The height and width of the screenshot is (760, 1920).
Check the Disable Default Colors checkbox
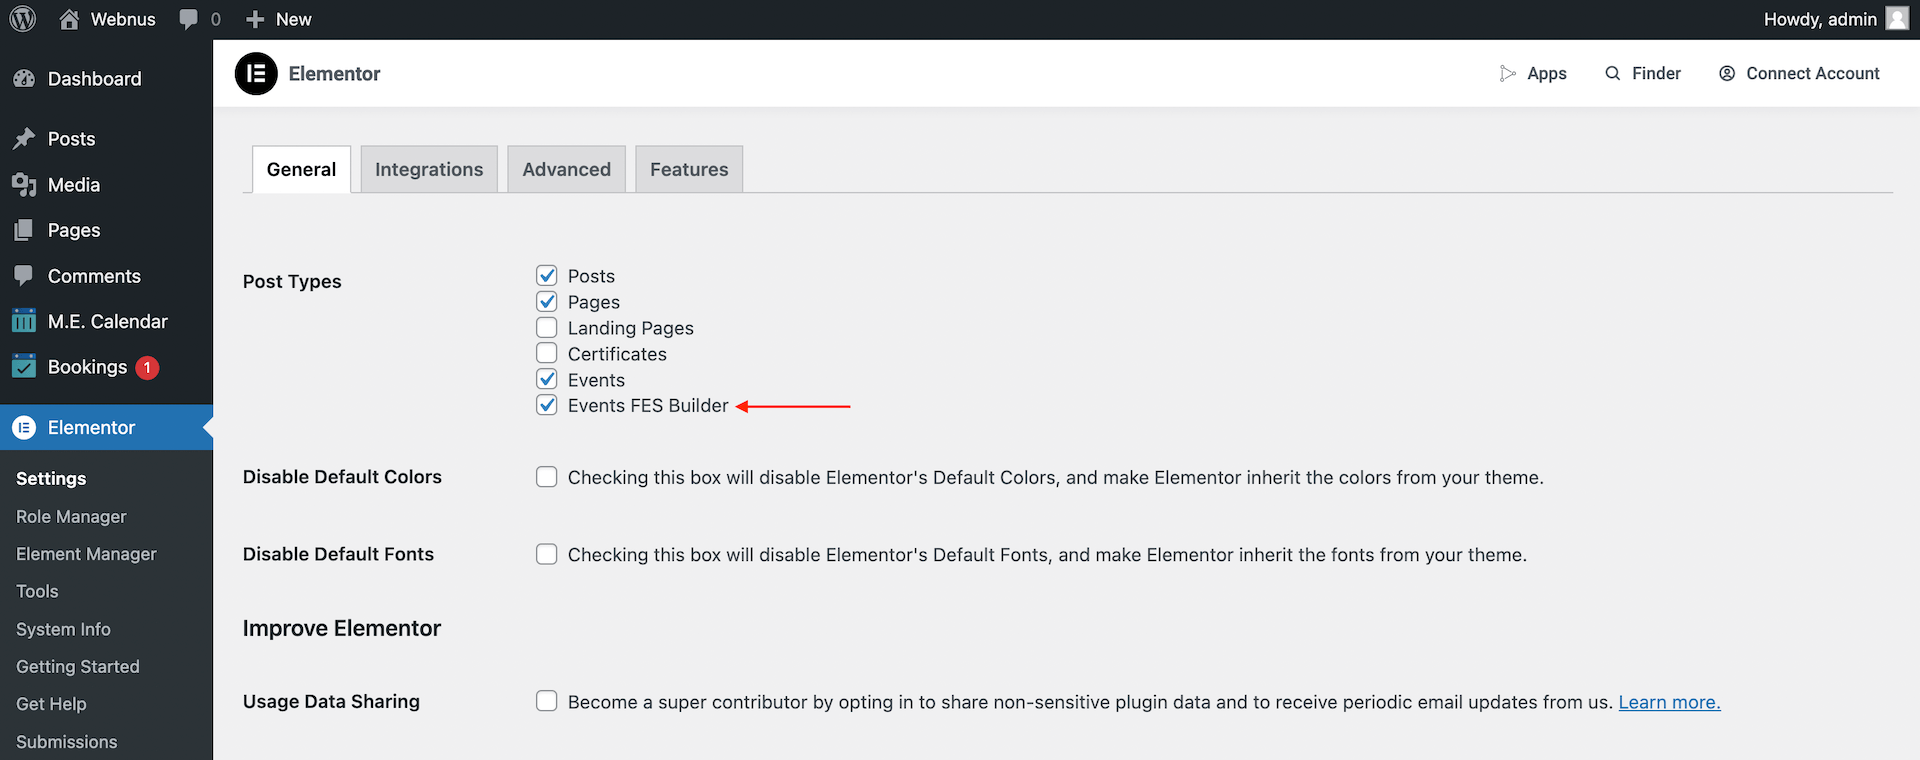(546, 477)
